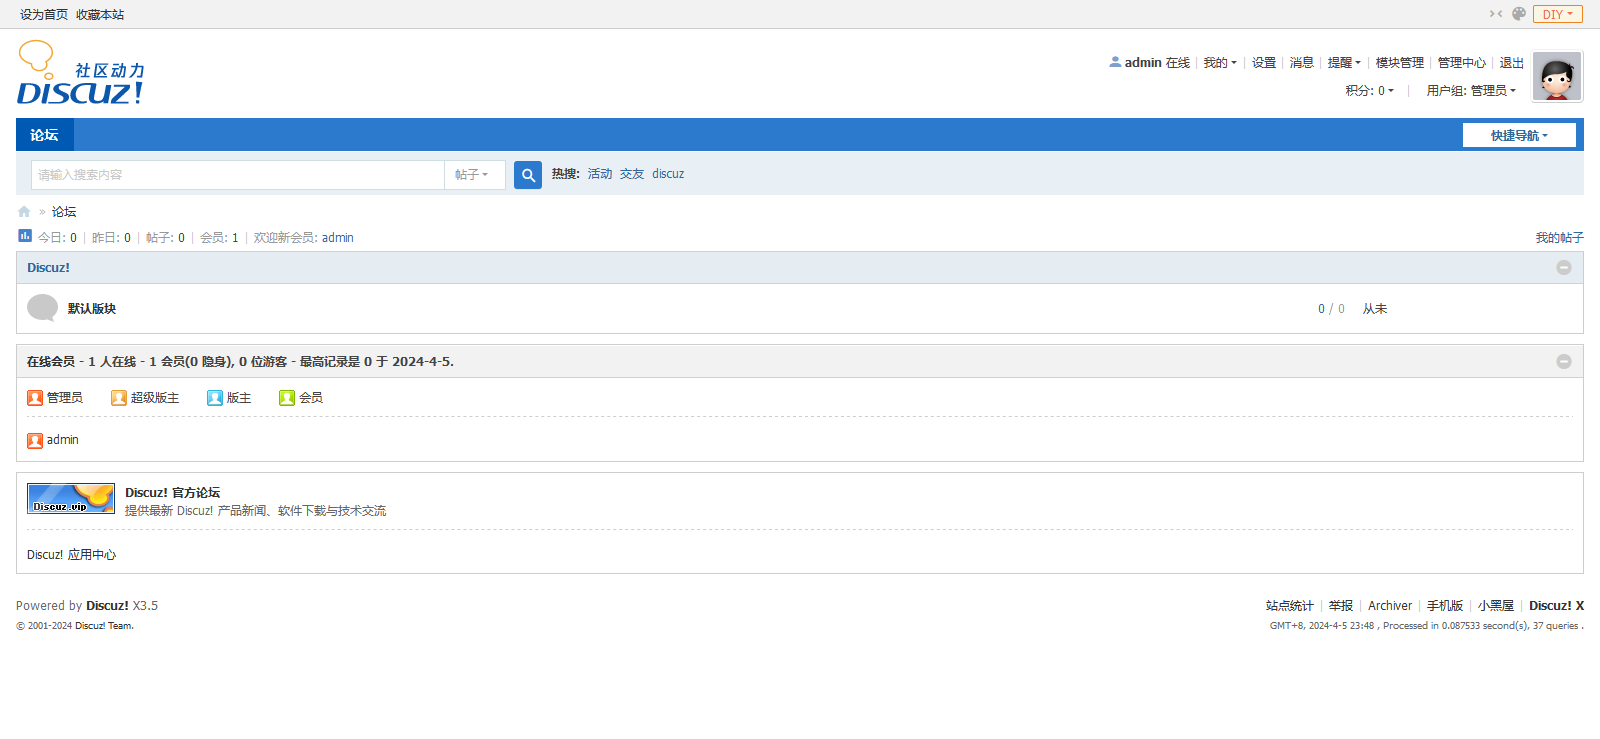Screen dimensions: 1600x739
Task: Click the 版主 legend icon
Action: [215, 398]
